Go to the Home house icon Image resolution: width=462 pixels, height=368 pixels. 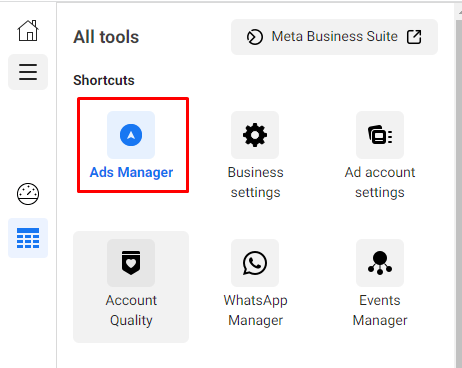coord(28,31)
